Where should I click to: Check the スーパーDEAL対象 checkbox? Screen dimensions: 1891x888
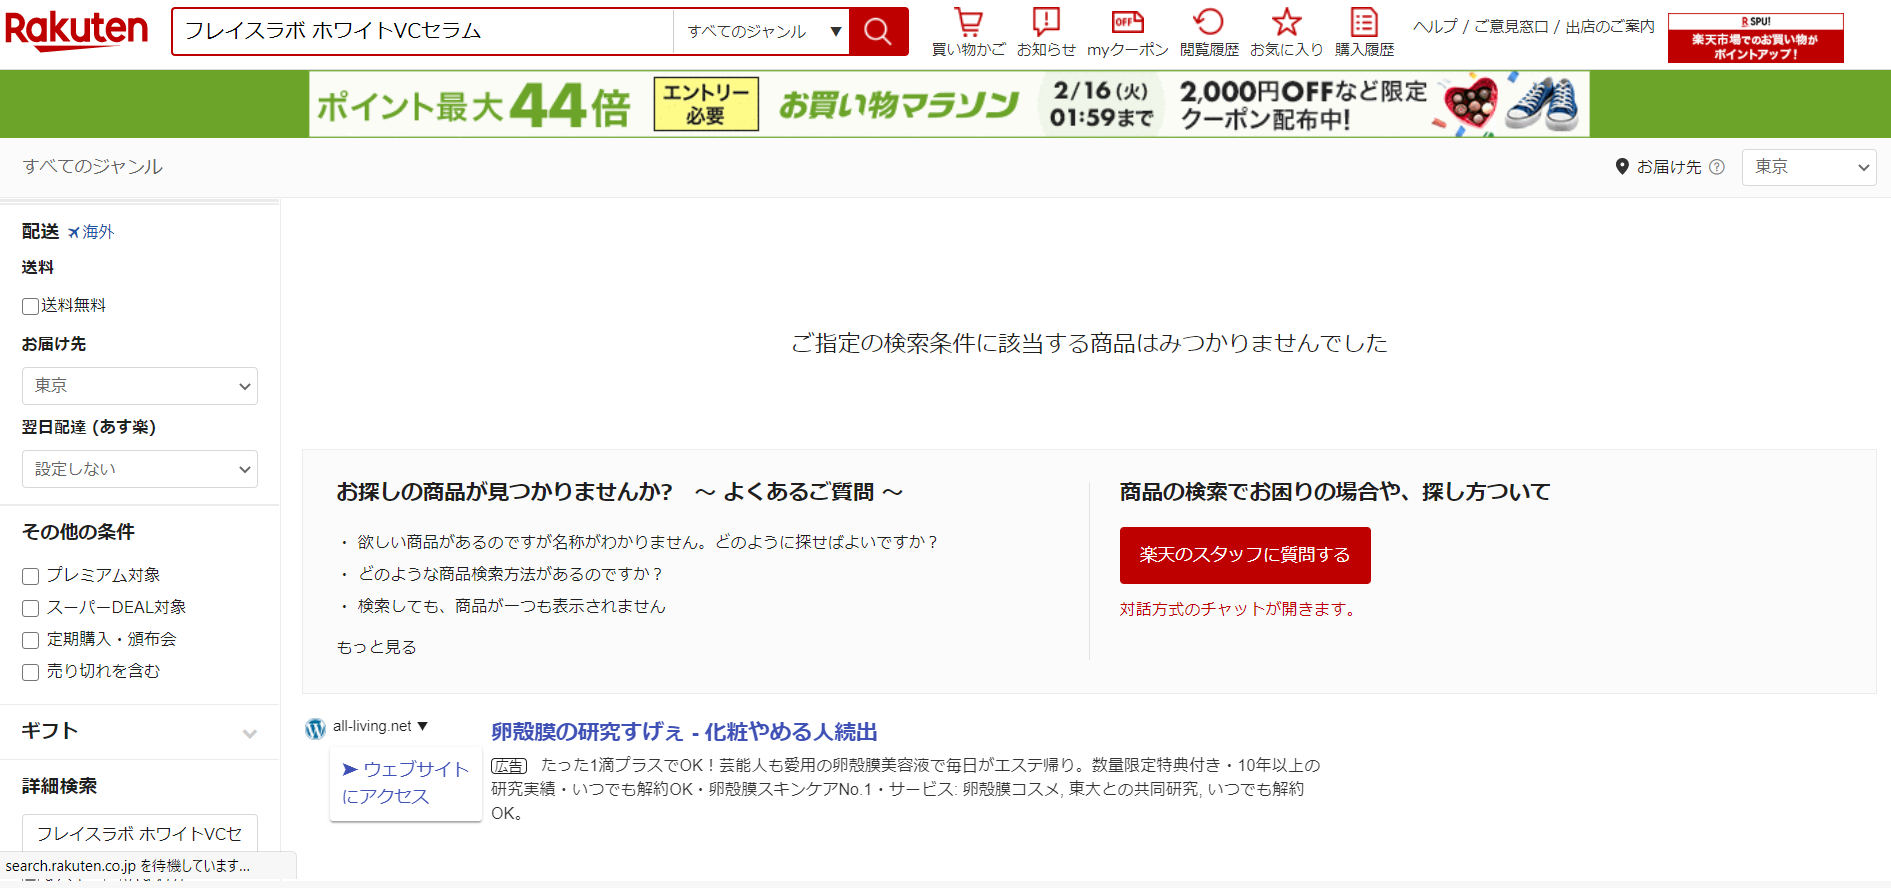(x=31, y=608)
